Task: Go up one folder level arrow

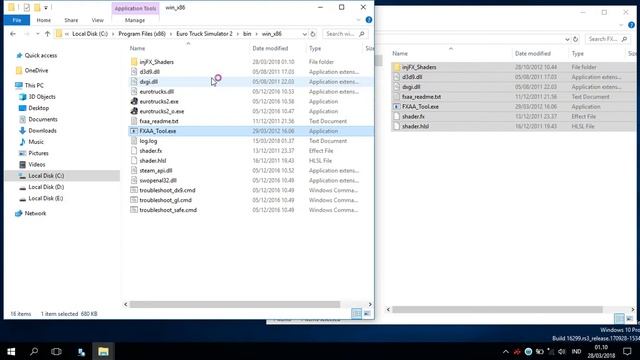Action: coord(47,34)
